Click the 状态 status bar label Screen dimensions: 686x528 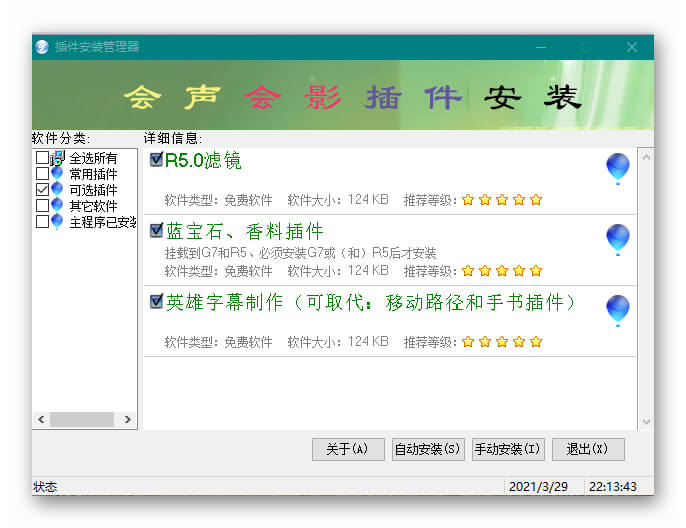click(45, 487)
